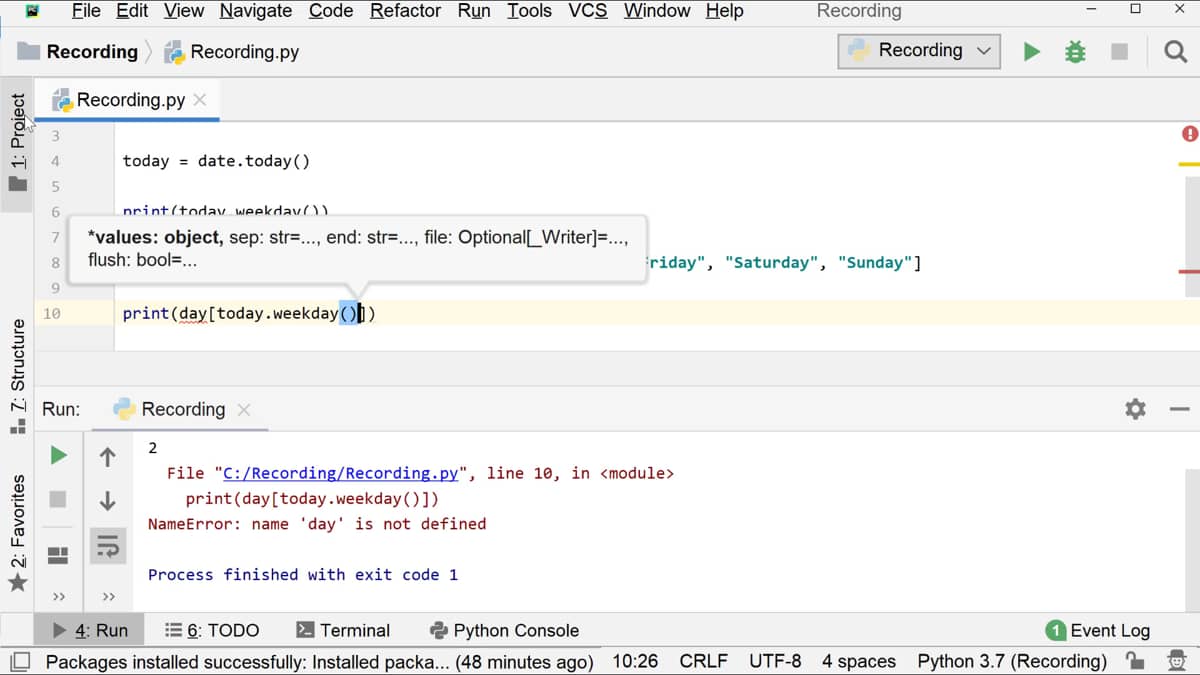Open the View menu
1200x675 pixels.
(184, 11)
